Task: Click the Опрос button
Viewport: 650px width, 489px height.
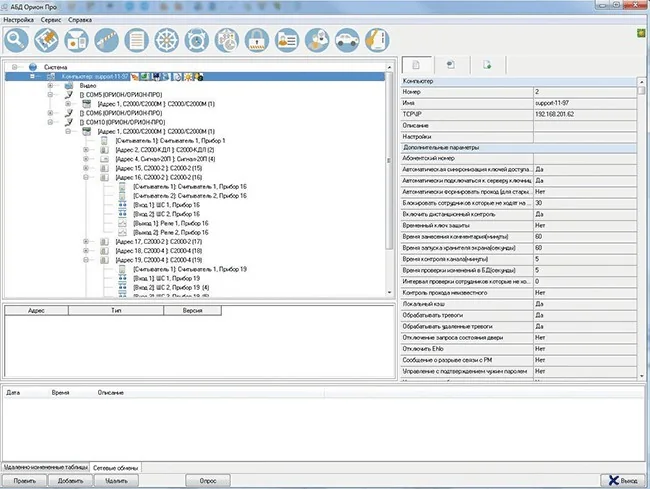Action: click(x=208, y=481)
